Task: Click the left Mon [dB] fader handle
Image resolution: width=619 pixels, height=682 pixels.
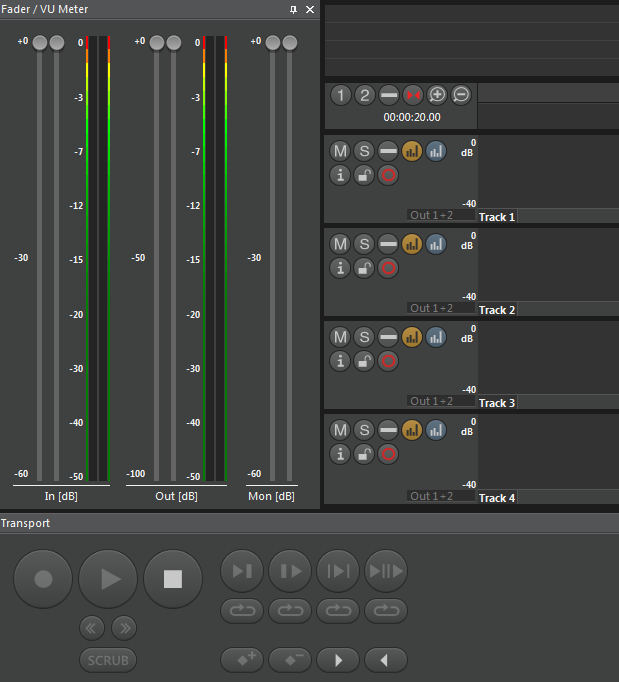Action: point(273,43)
